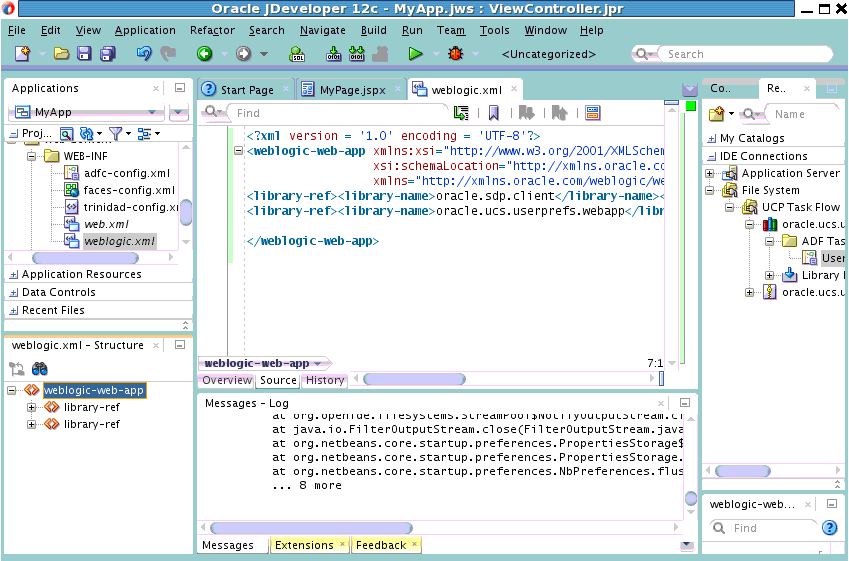Image resolution: width=849 pixels, height=561 pixels.
Task: Open the Build menu
Action: click(x=374, y=30)
